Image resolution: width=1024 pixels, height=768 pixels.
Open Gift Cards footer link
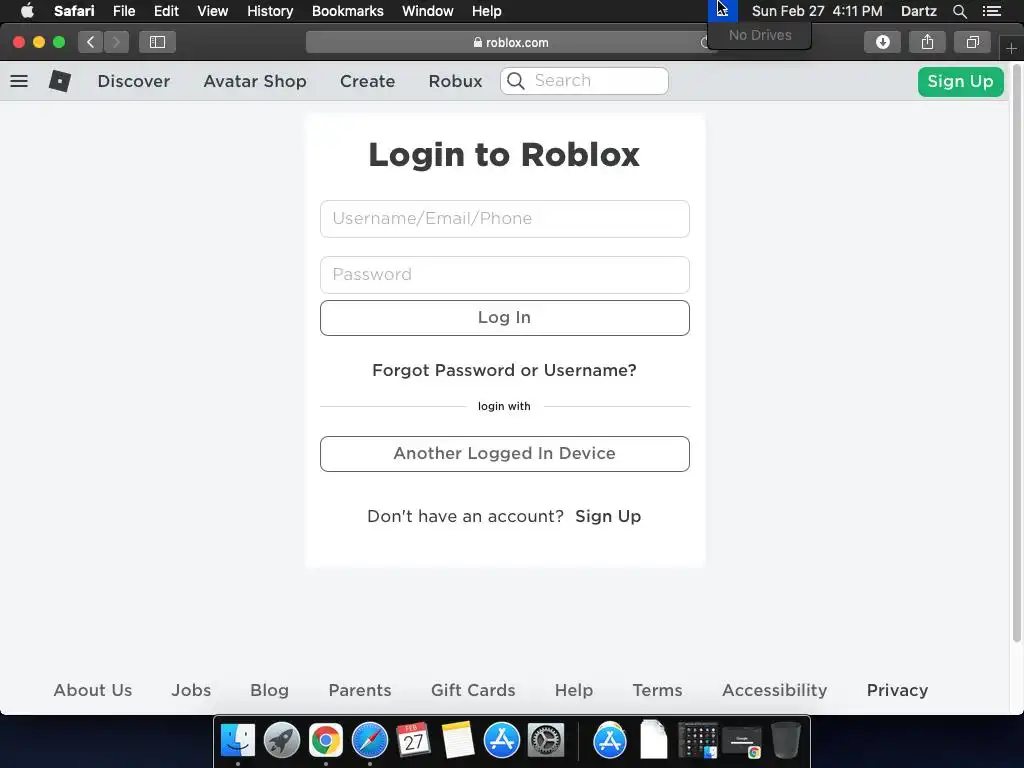coord(473,690)
